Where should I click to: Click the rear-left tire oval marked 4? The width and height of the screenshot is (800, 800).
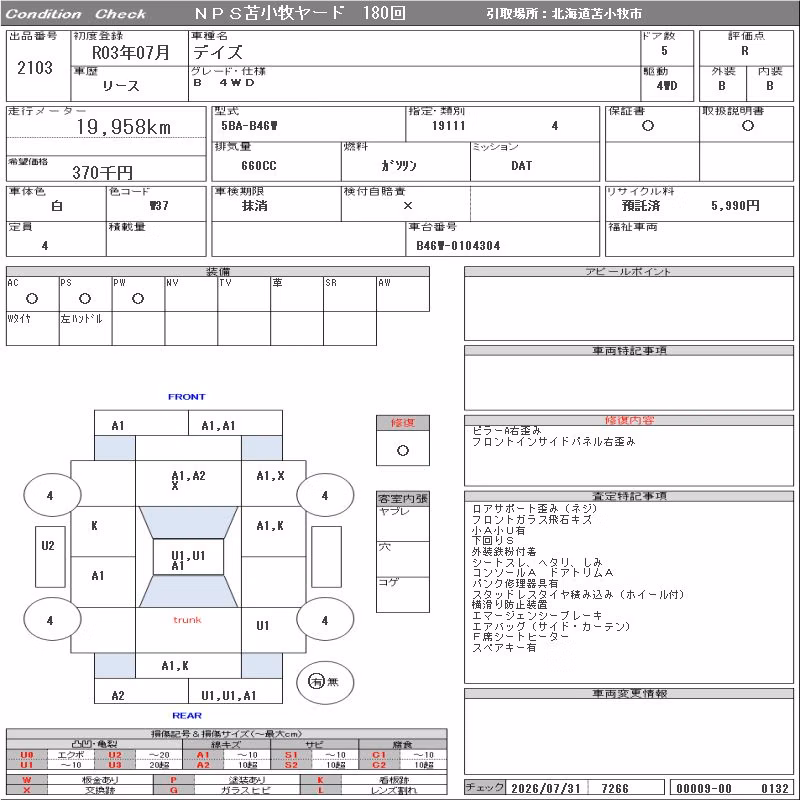[x=52, y=620]
